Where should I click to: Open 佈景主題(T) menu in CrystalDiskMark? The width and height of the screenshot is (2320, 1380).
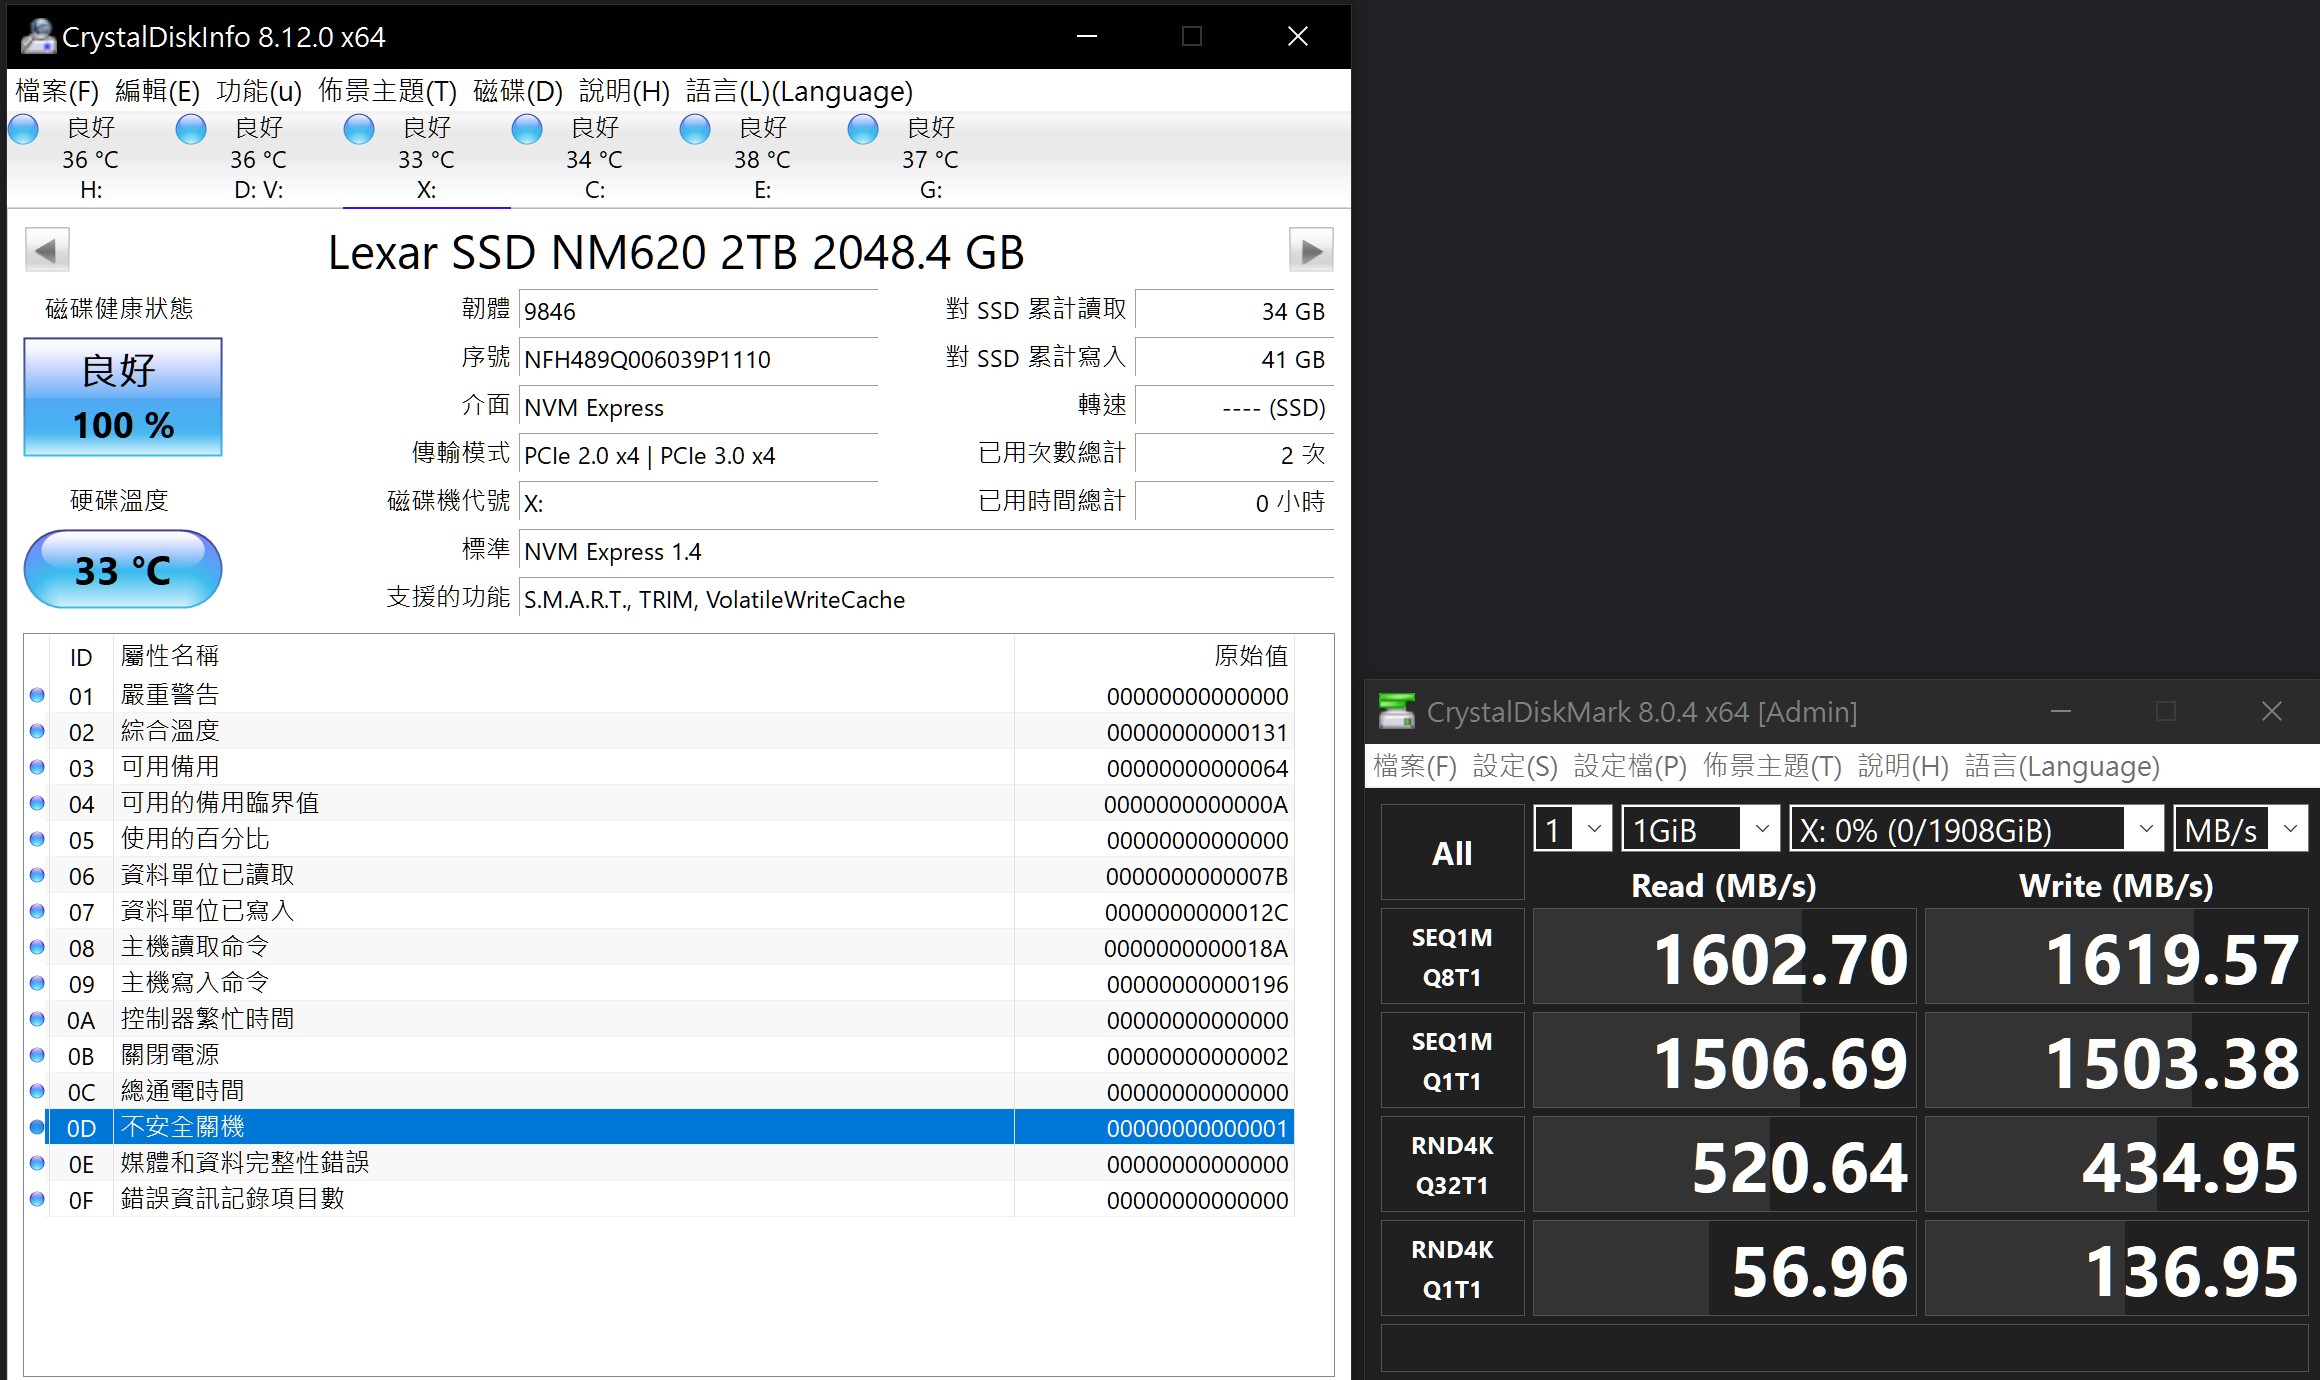(x=1772, y=766)
